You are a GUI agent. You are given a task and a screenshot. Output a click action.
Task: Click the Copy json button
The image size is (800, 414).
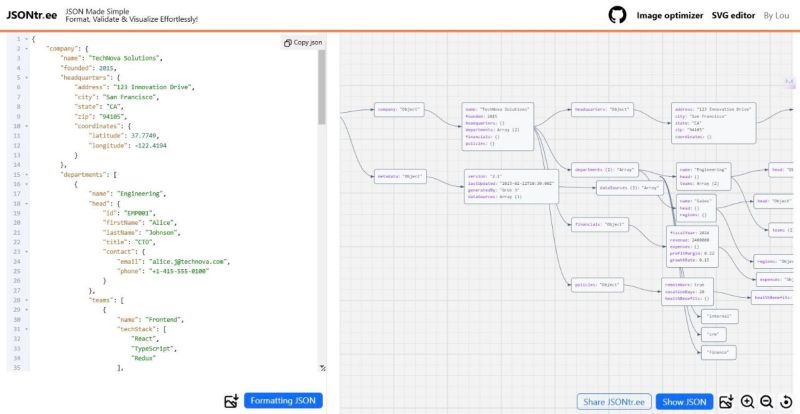[x=303, y=42]
